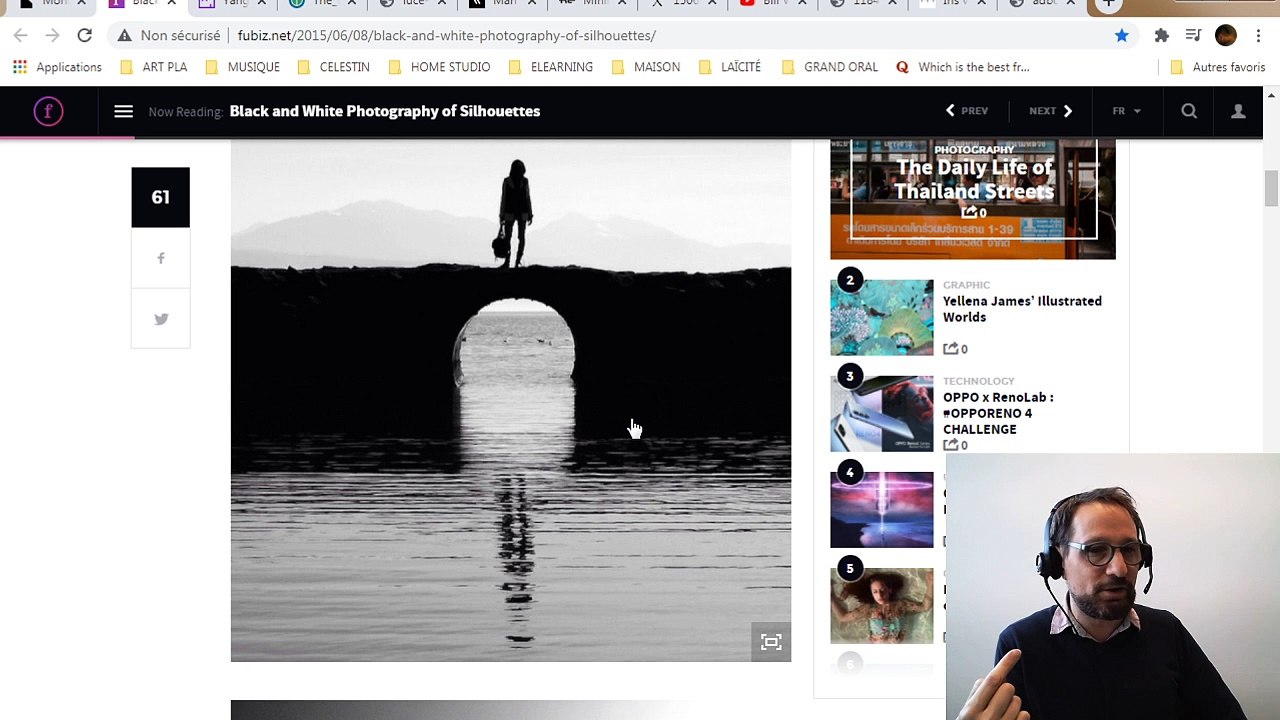Open the LAÏCITÉ bookmarks folder
Image resolution: width=1280 pixels, height=720 pixels.
tap(729, 67)
